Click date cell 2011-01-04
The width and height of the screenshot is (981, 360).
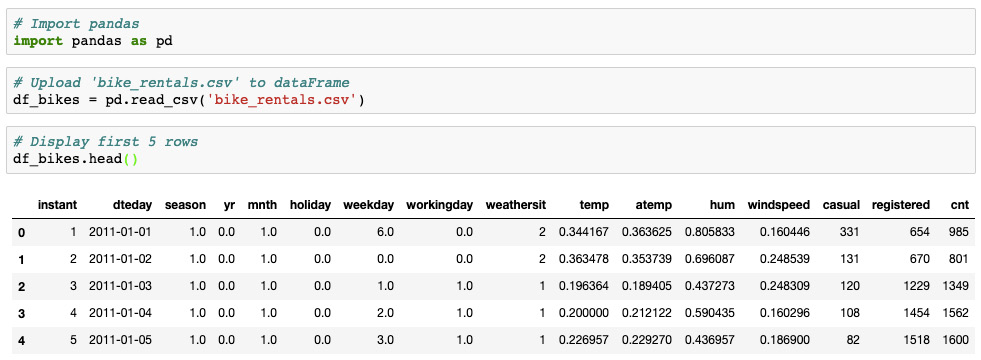click(120, 313)
